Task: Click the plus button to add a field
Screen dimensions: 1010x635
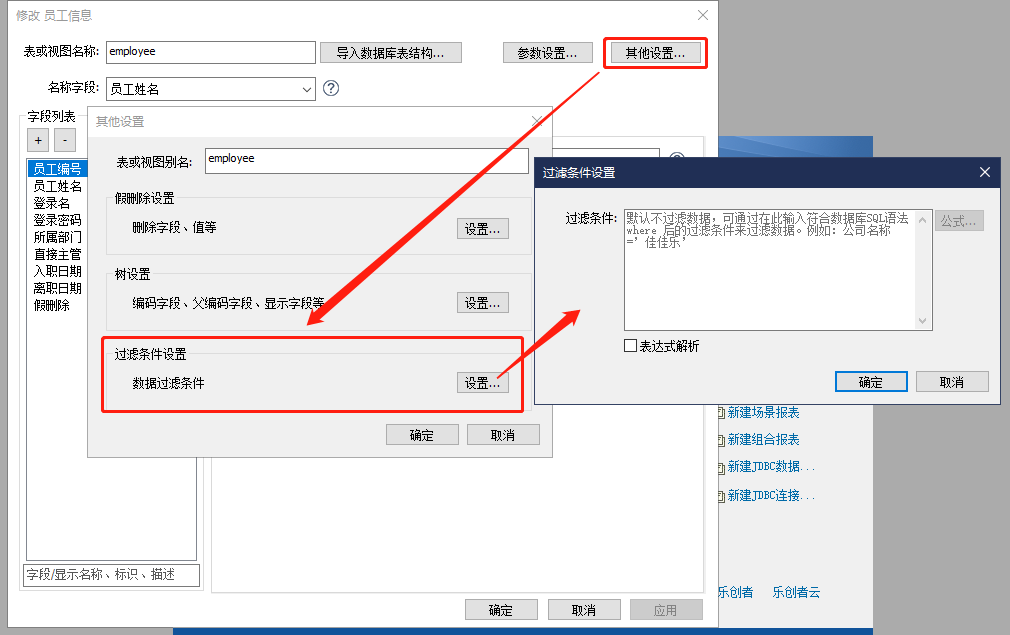Action: point(37,140)
